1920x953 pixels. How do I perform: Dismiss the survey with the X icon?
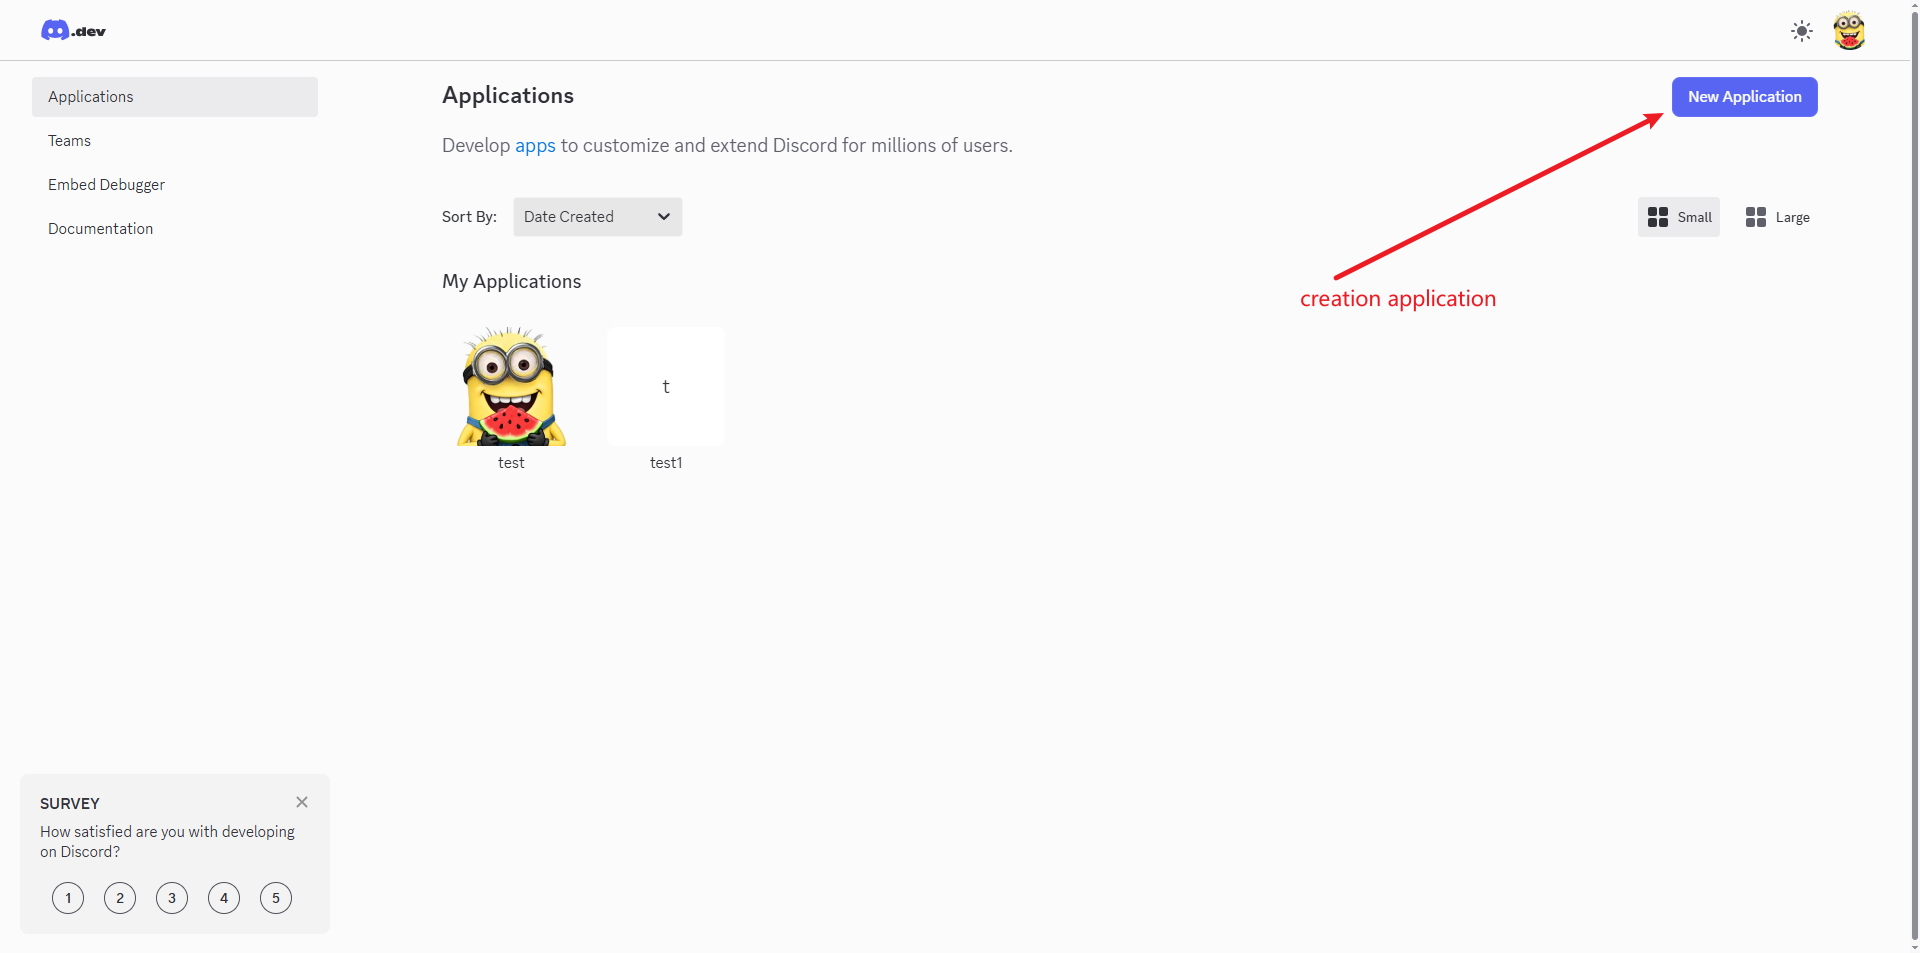301,801
